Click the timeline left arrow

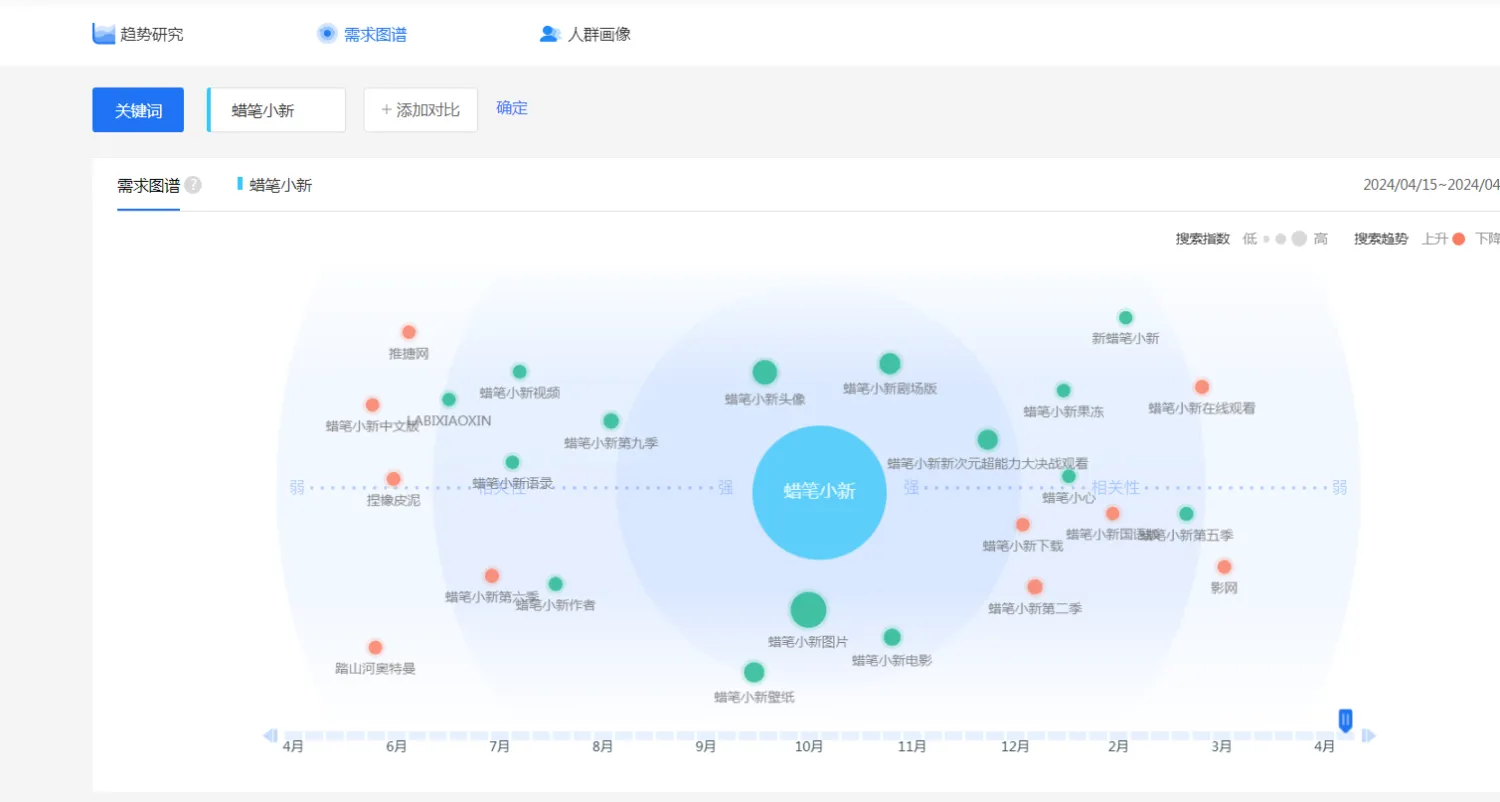[x=270, y=736]
